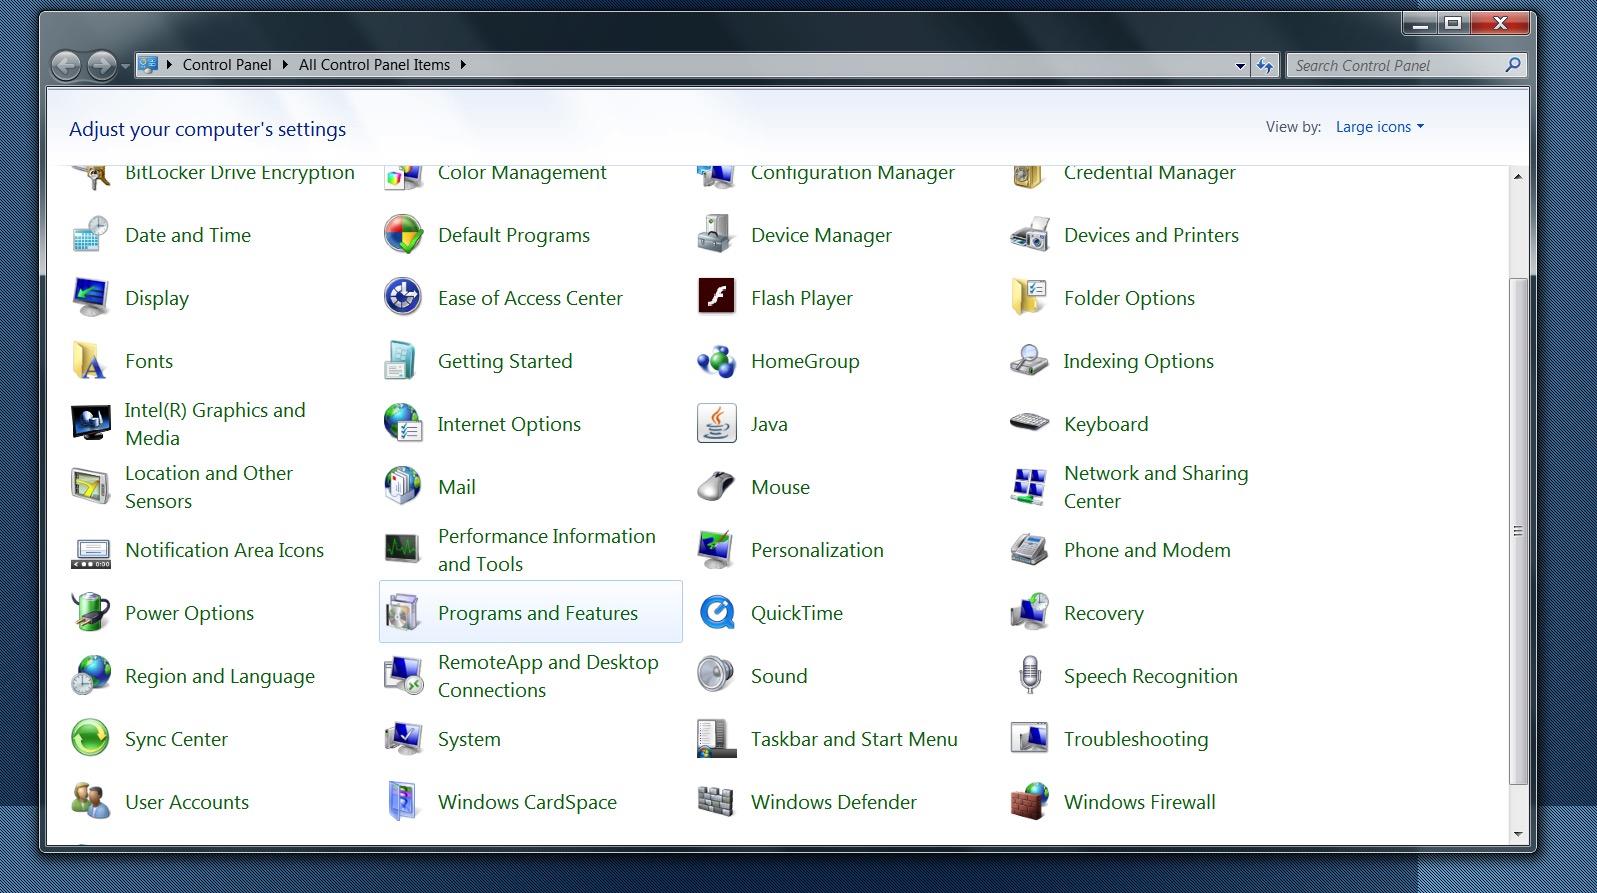This screenshot has width=1597, height=893.
Task: Click the All Control Panel Items breadcrumb
Action: pyautogui.click(x=374, y=65)
